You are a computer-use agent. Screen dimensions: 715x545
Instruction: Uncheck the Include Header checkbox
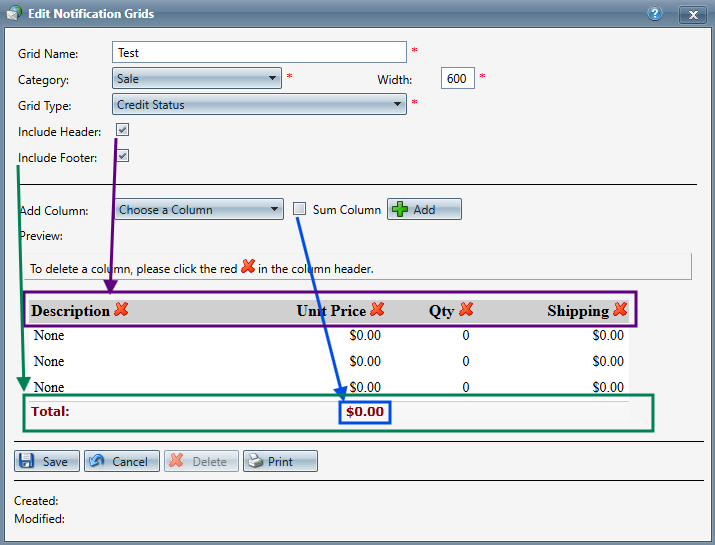pyautogui.click(x=122, y=130)
